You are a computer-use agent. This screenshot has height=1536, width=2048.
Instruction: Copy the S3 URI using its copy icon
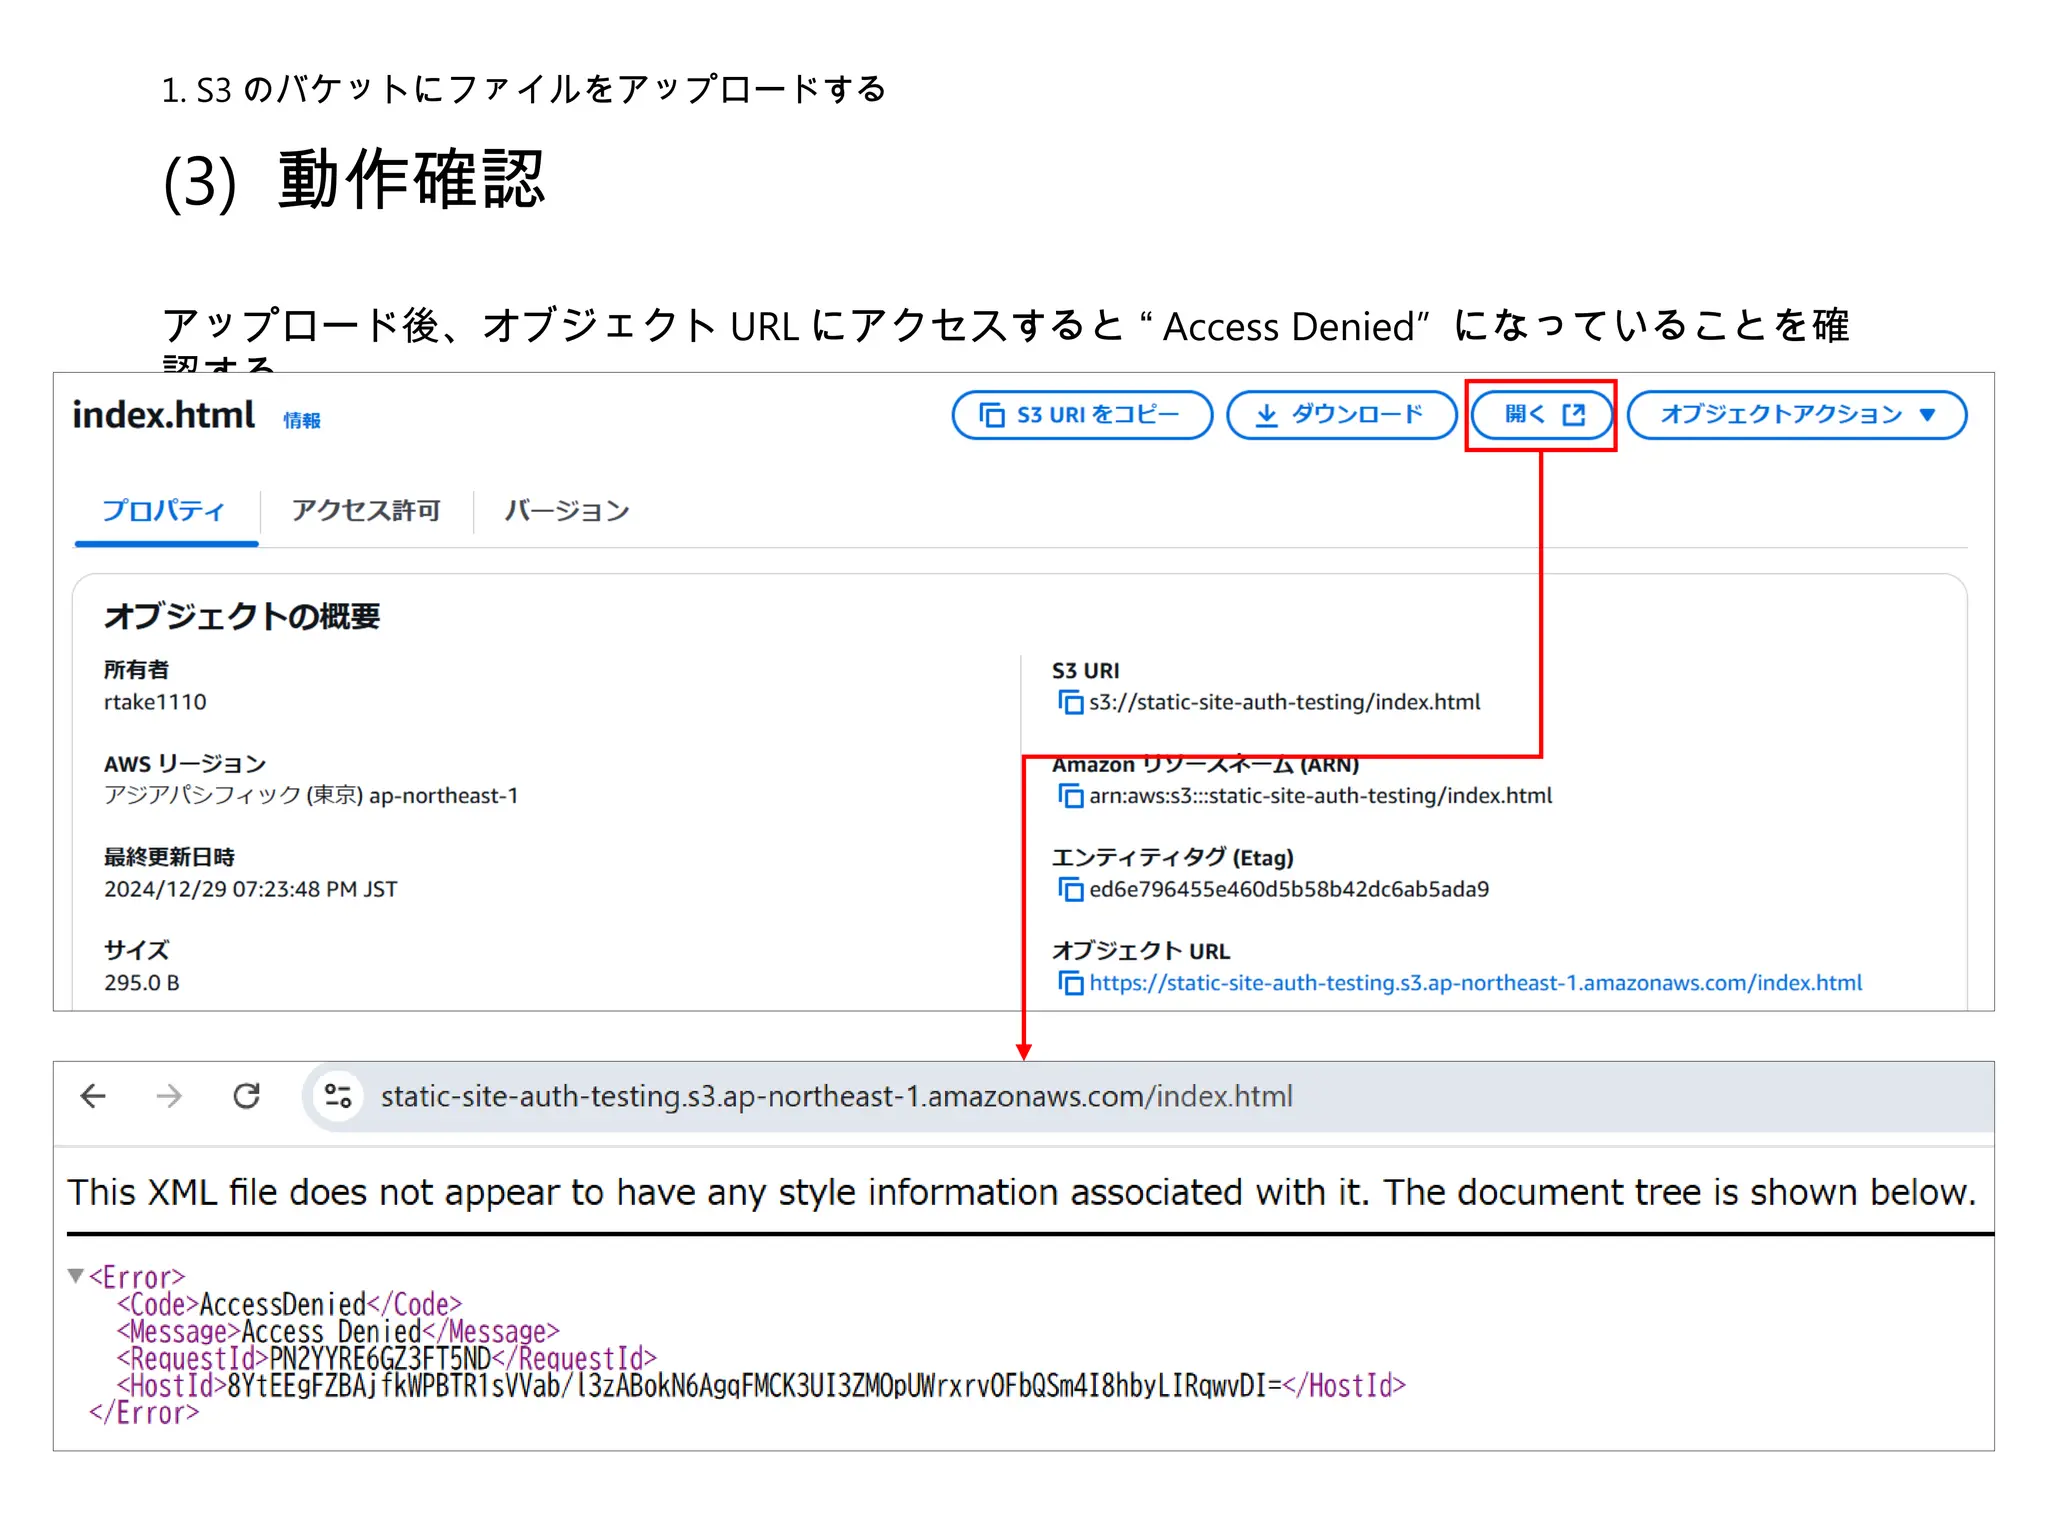(1070, 703)
